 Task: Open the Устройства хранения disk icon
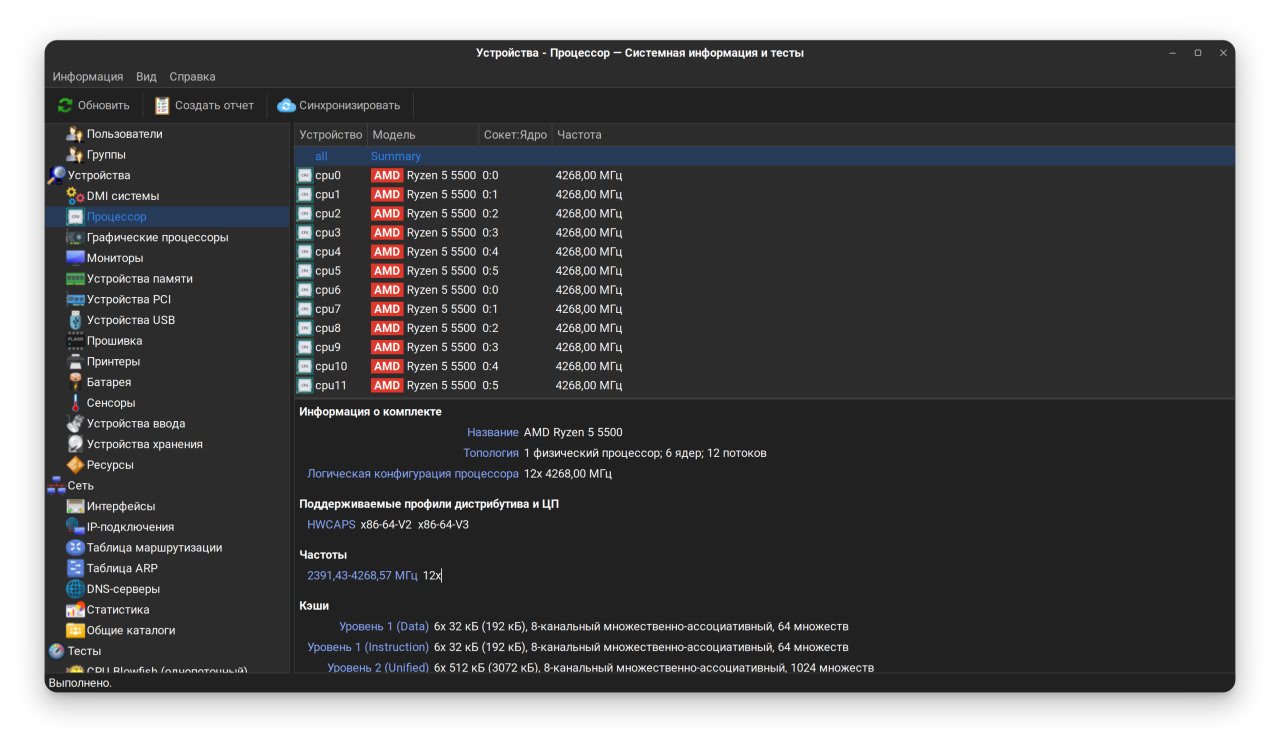tap(75, 444)
